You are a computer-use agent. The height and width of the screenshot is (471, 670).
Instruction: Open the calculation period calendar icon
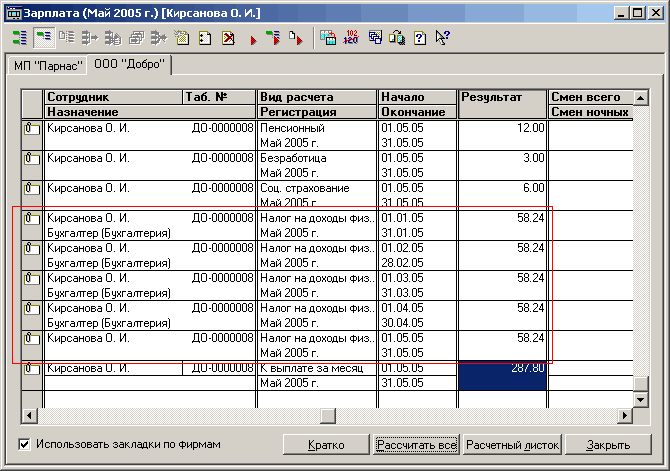coord(328,38)
